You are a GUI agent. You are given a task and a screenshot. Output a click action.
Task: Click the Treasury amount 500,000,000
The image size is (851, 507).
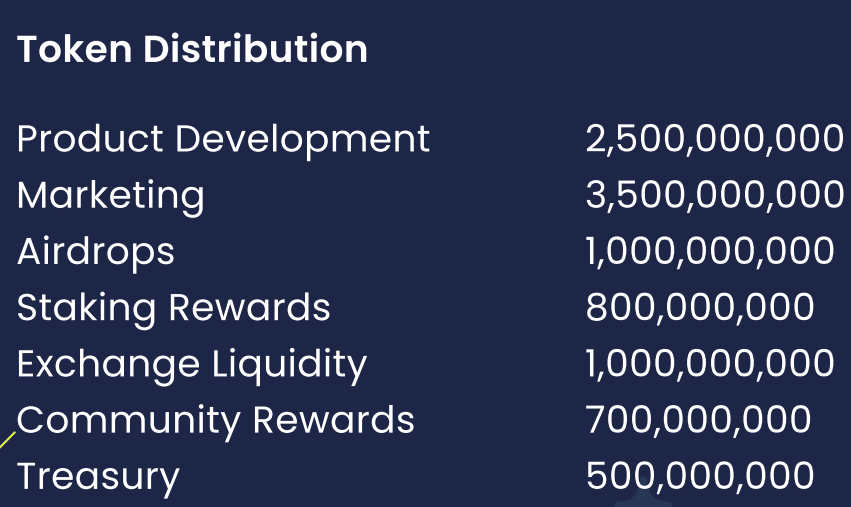point(700,476)
